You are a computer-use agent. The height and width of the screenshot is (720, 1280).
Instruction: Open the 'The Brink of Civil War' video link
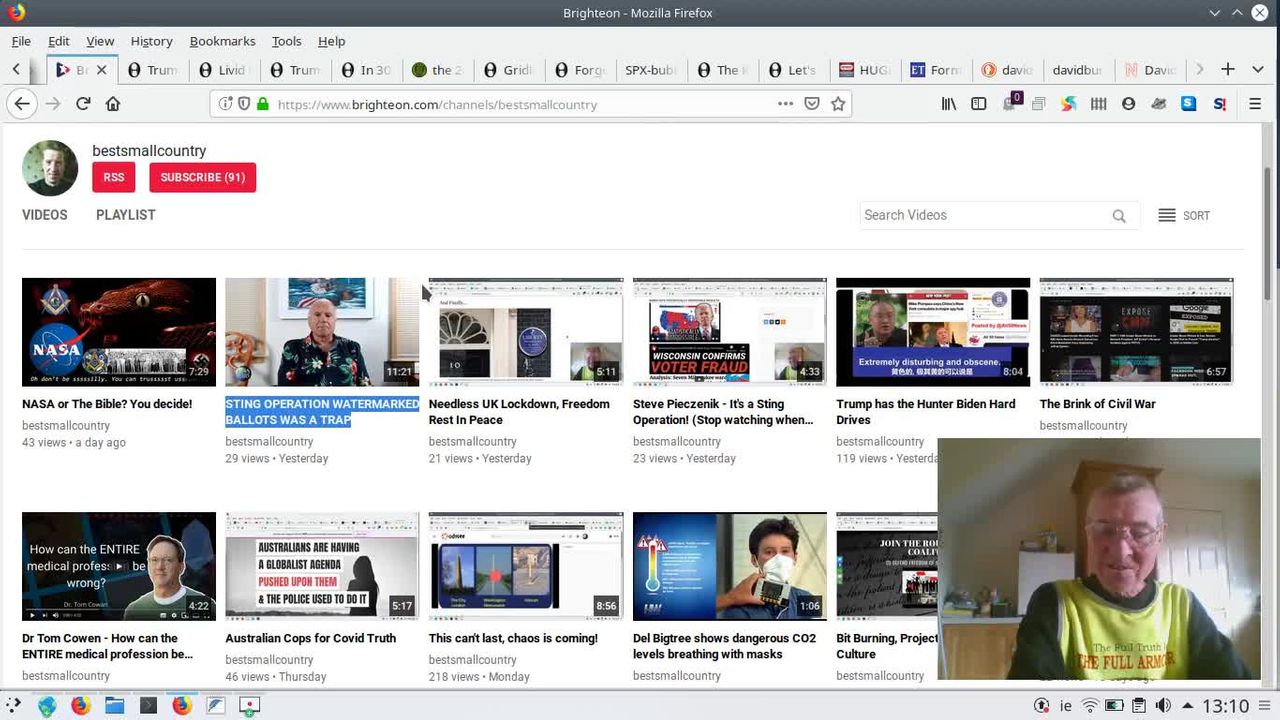(x=1097, y=404)
